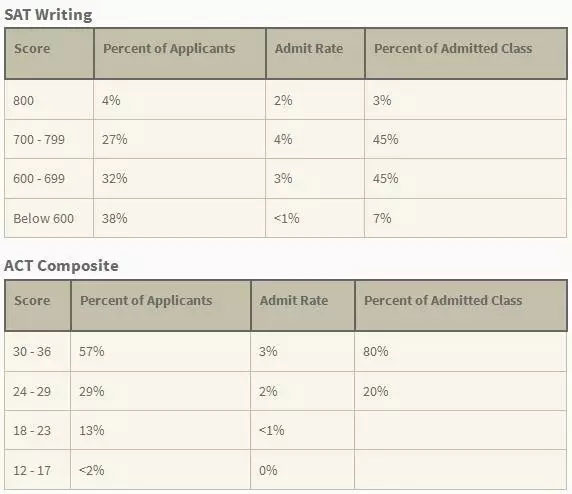Click the 800 score row cell
The image size is (572, 494).
pos(49,100)
